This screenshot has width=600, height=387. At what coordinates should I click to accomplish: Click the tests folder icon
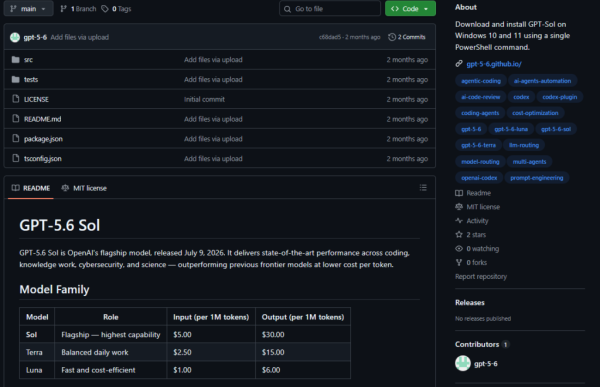[16, 79]
